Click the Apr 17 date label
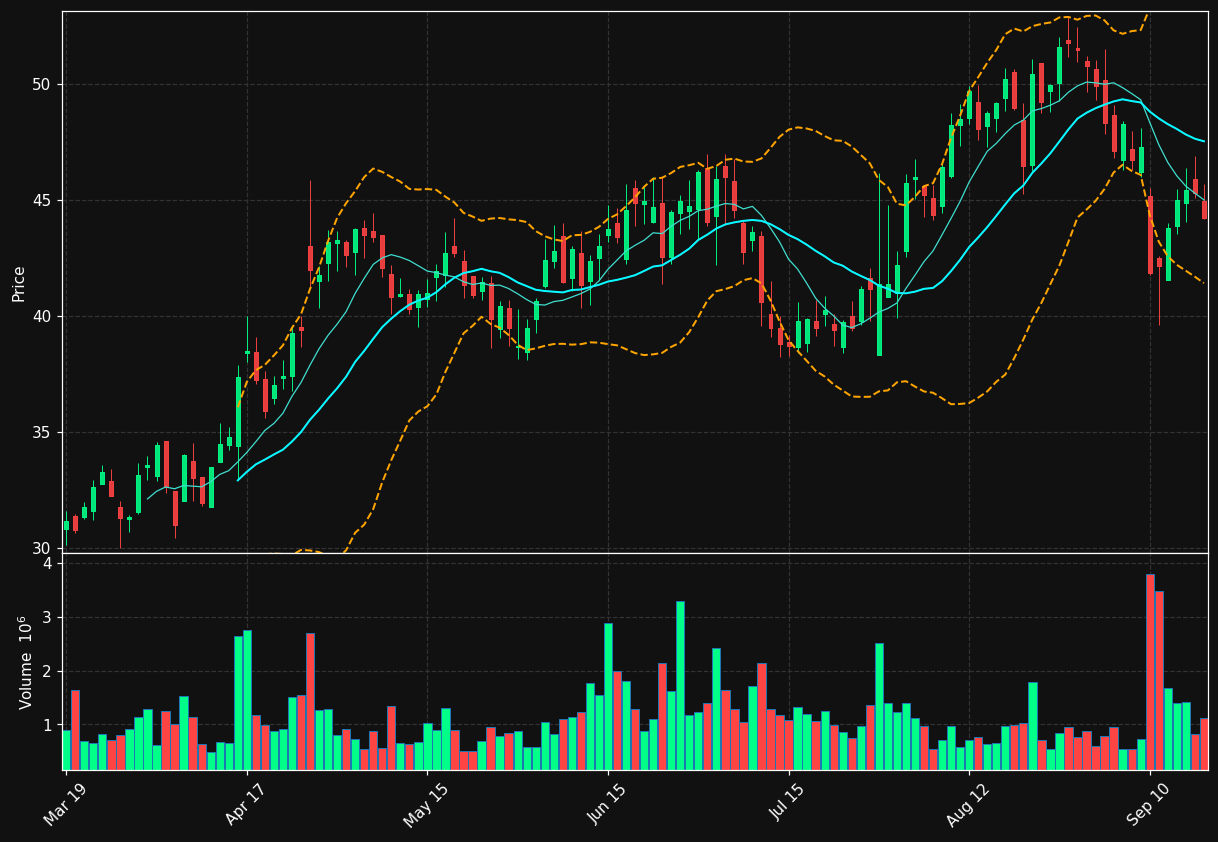This screenshot has width=1218, height=842. pos(245,803)
